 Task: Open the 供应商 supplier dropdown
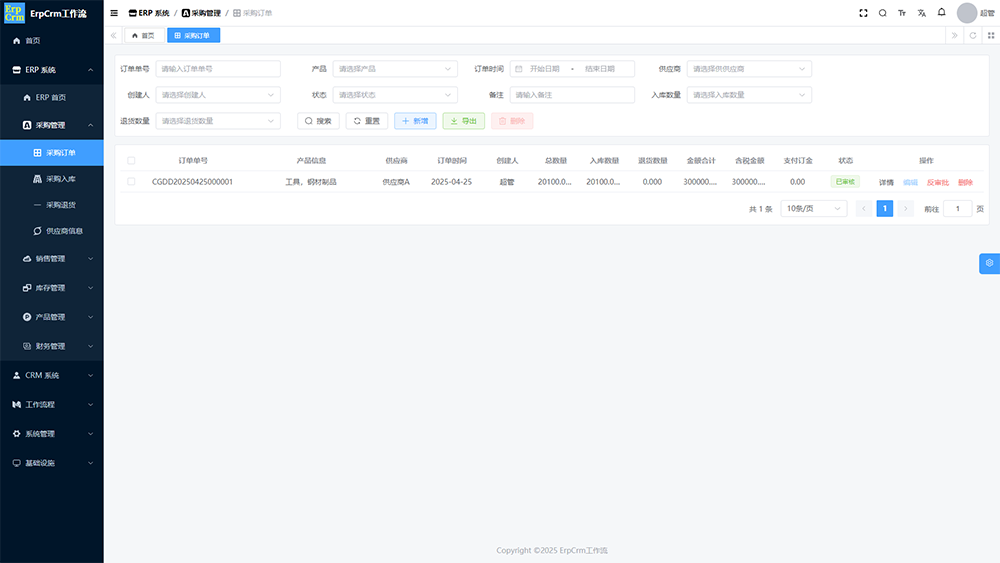coord(749,69)
